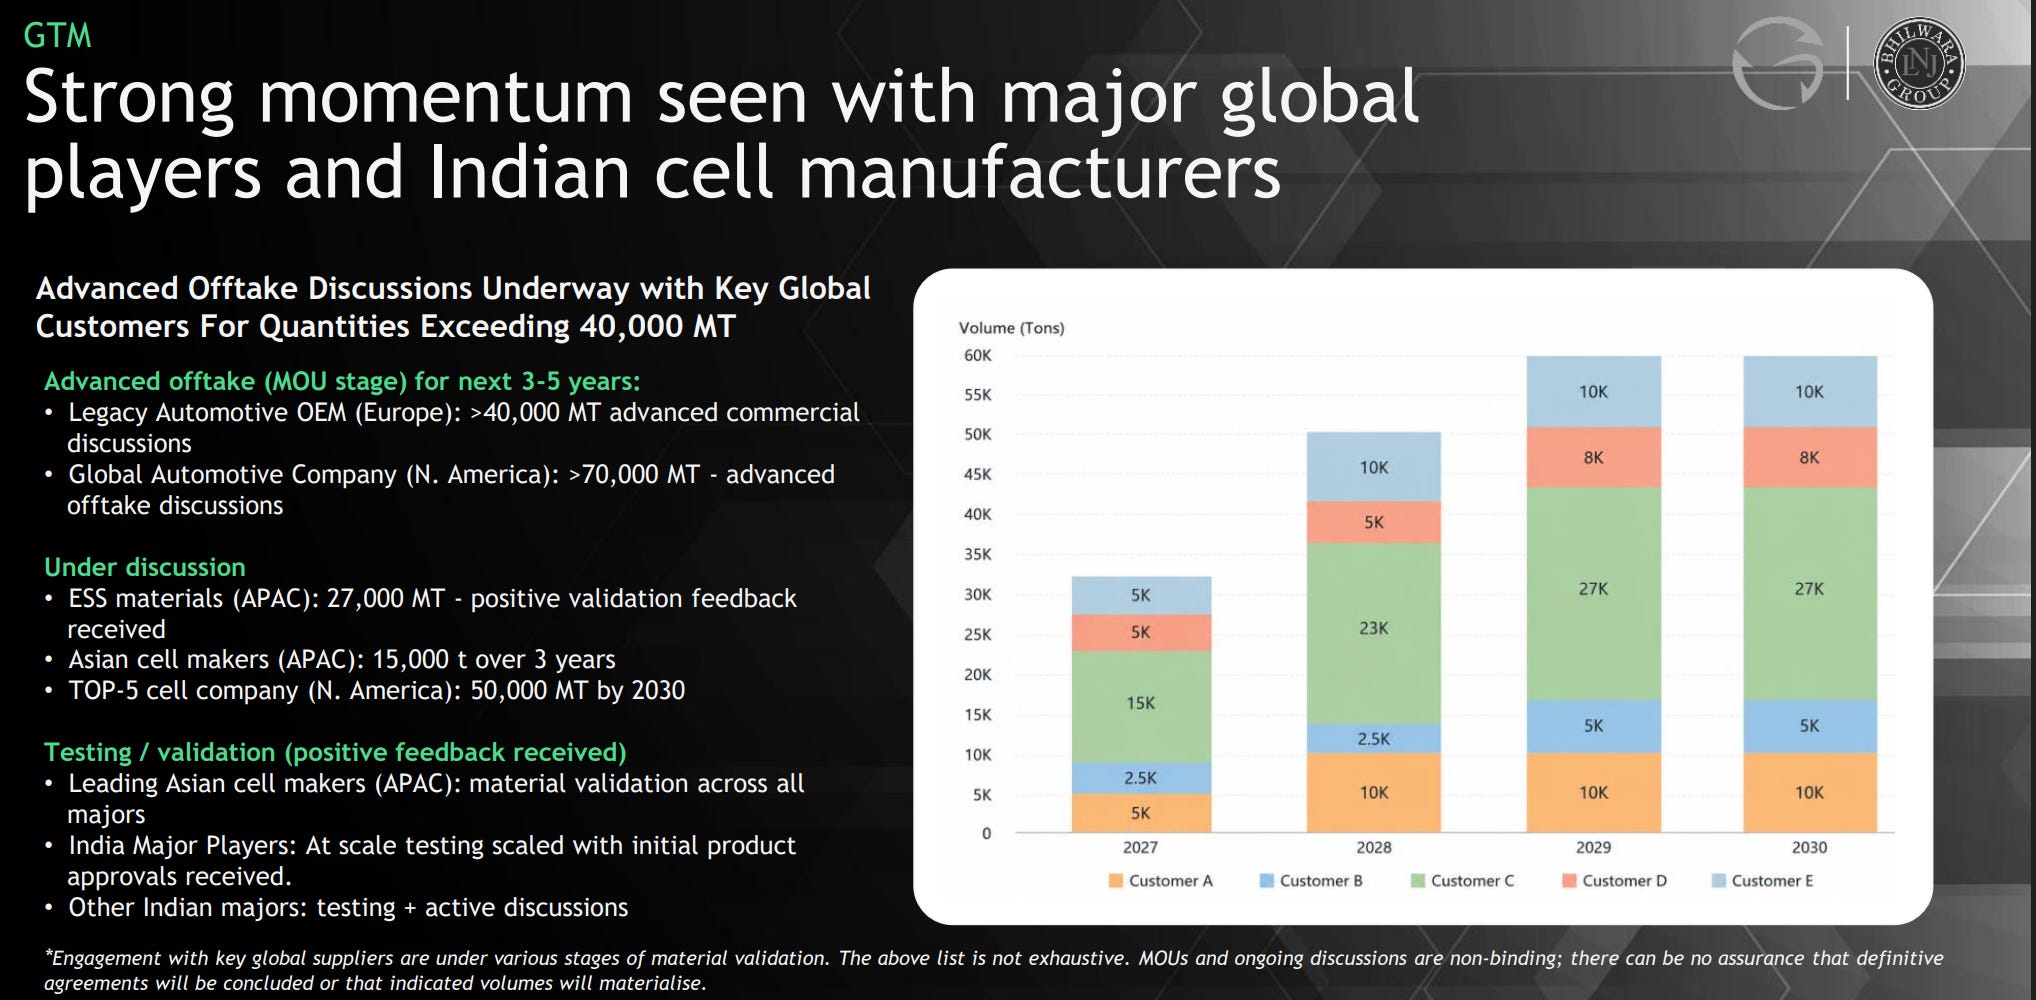Click the "Volume (Tons)" axis title
The width and height of the screenshot is (2036, 1000).
point(1012,328)
